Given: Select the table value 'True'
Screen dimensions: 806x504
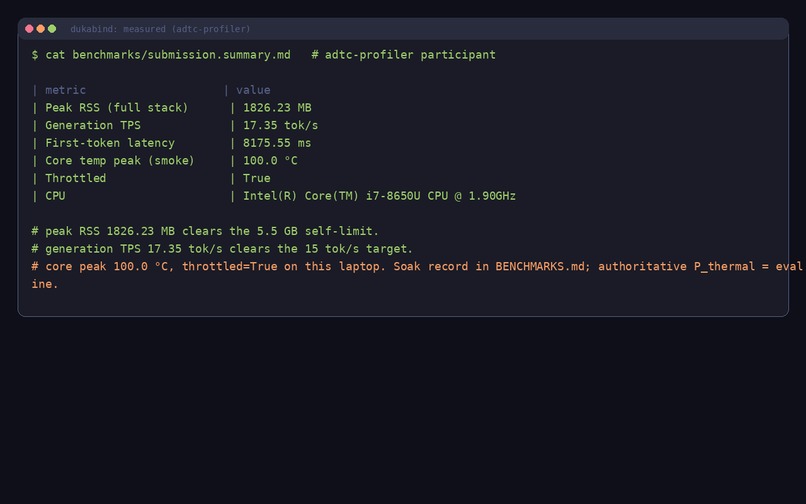Looking at the screenshot, I should click(x=257, y=178).
